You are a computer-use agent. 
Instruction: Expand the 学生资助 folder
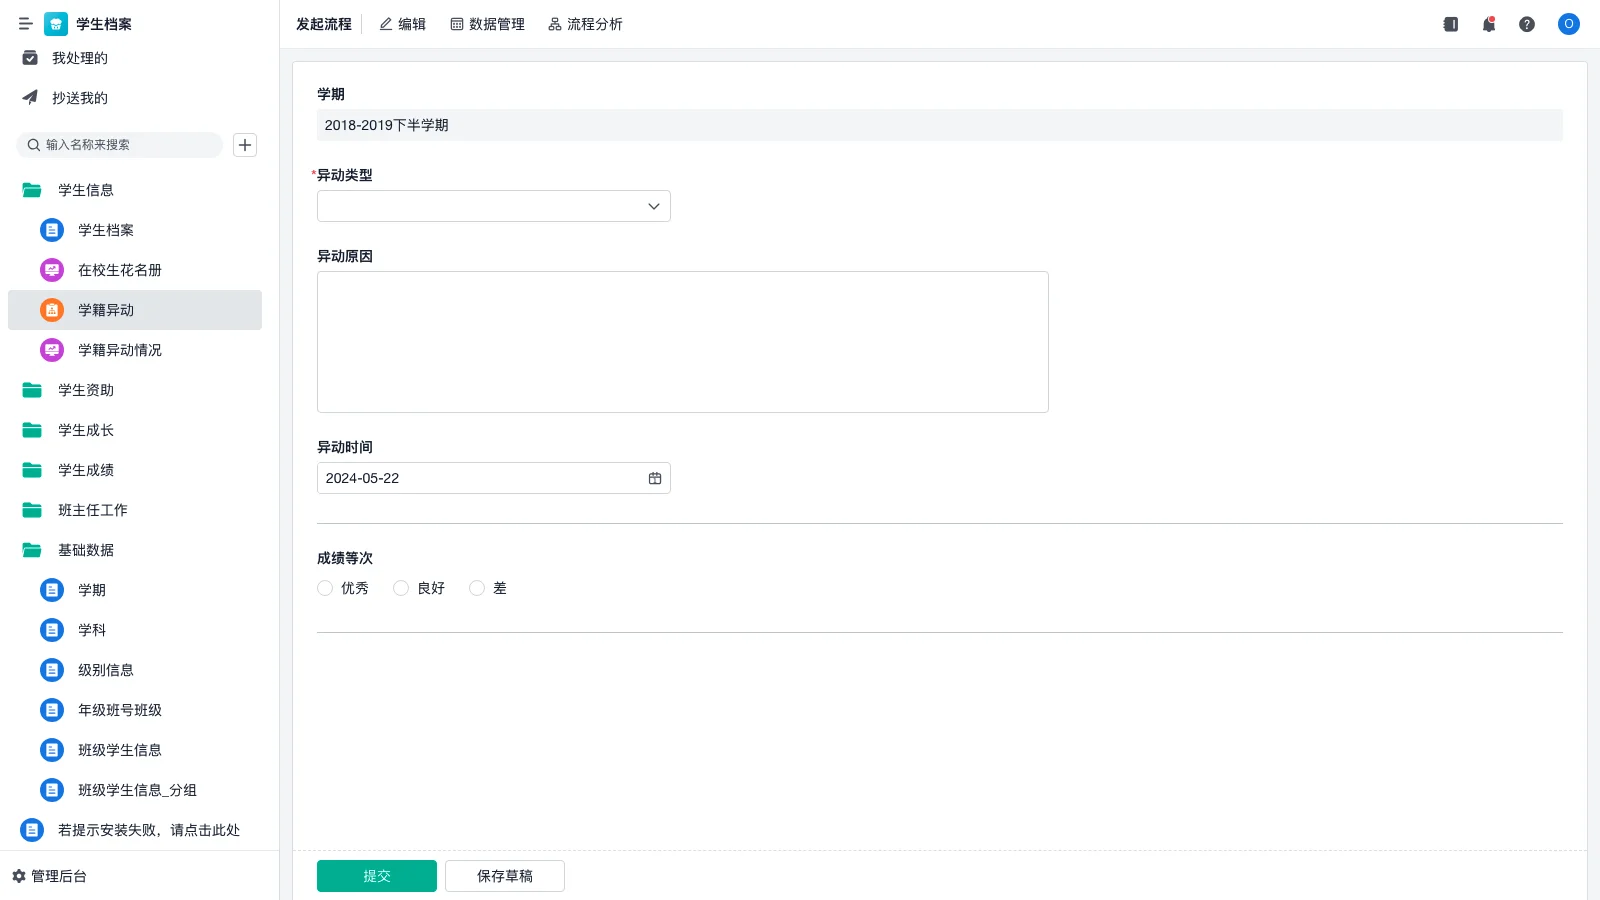pos(86,390)
